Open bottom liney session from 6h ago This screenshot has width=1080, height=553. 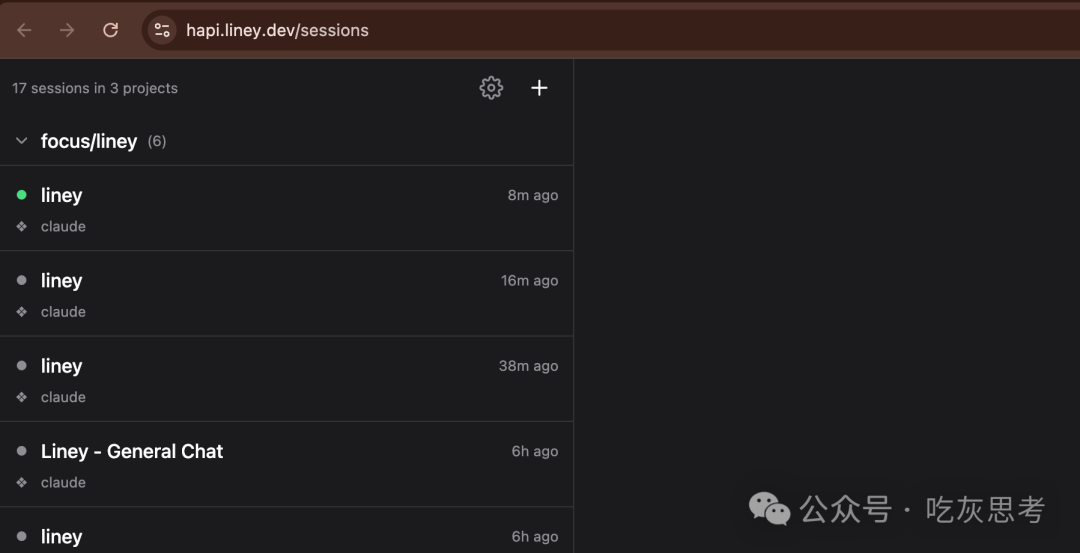tap(287, 531)
